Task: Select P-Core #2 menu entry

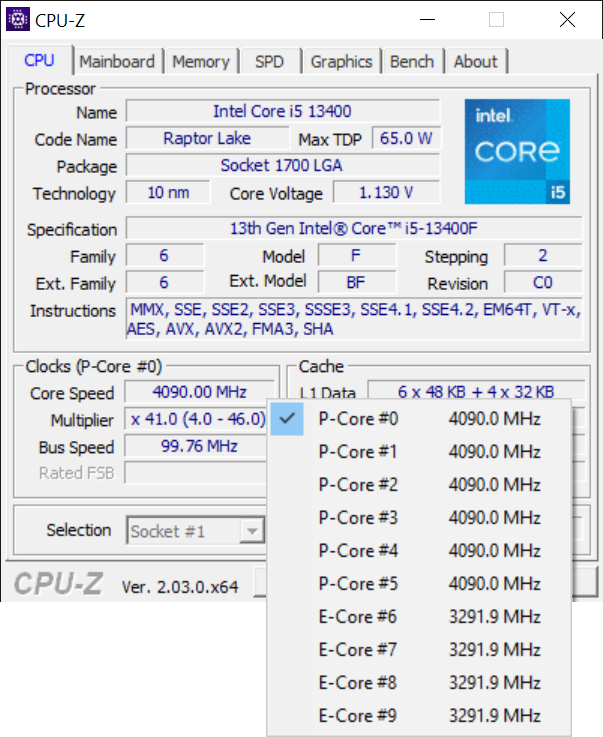Action: (x=419, y=485)
